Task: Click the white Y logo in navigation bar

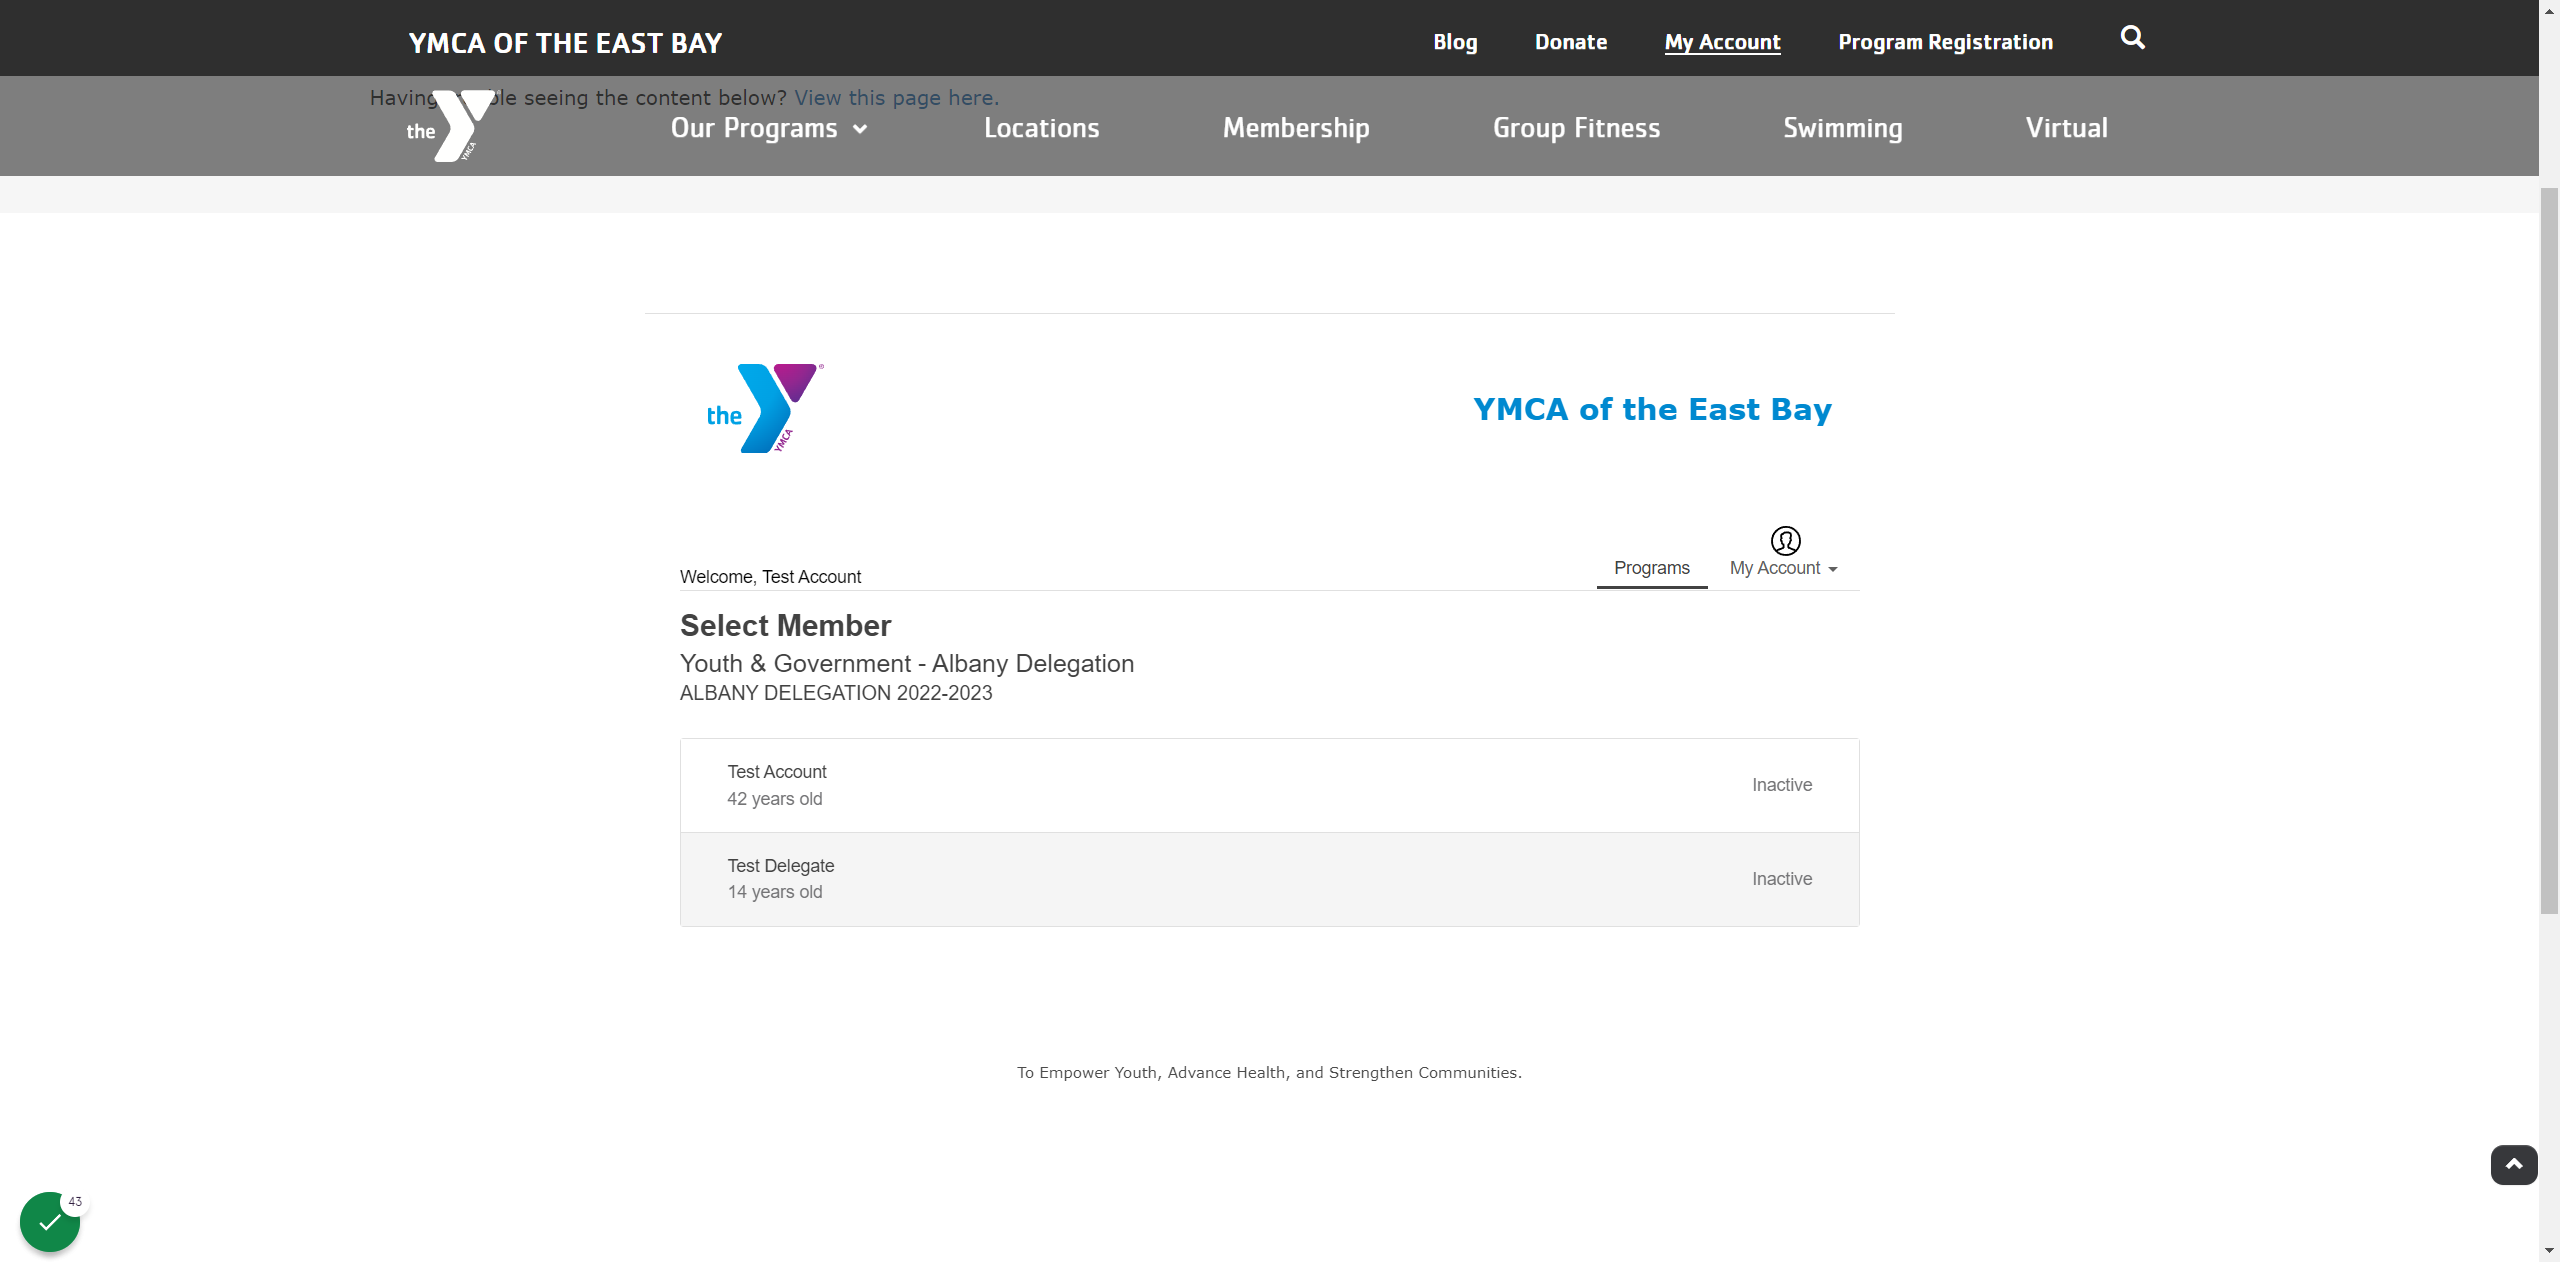Action: pos(451,127)
